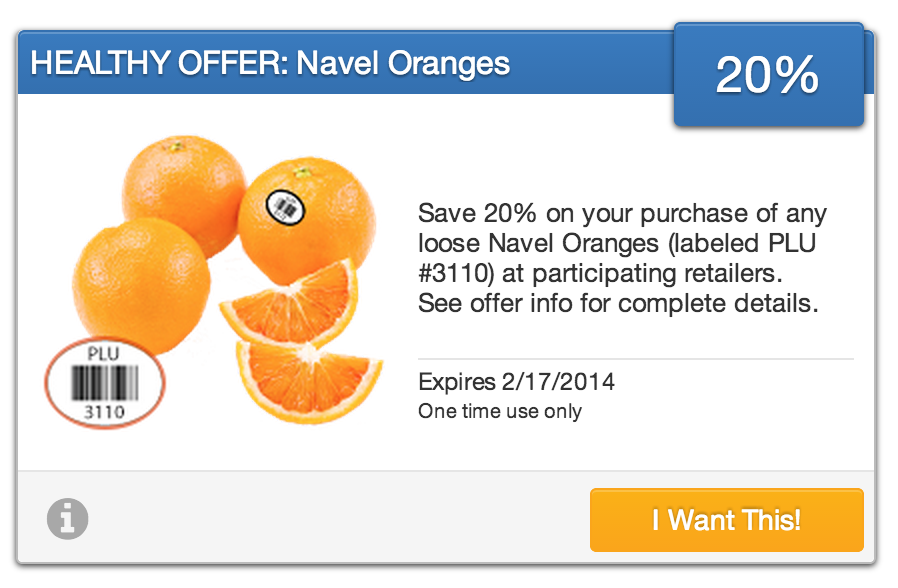Viewport: 898px width, 588px height.
Task: Click the 'See offer info' sentence
Action: 618,303
